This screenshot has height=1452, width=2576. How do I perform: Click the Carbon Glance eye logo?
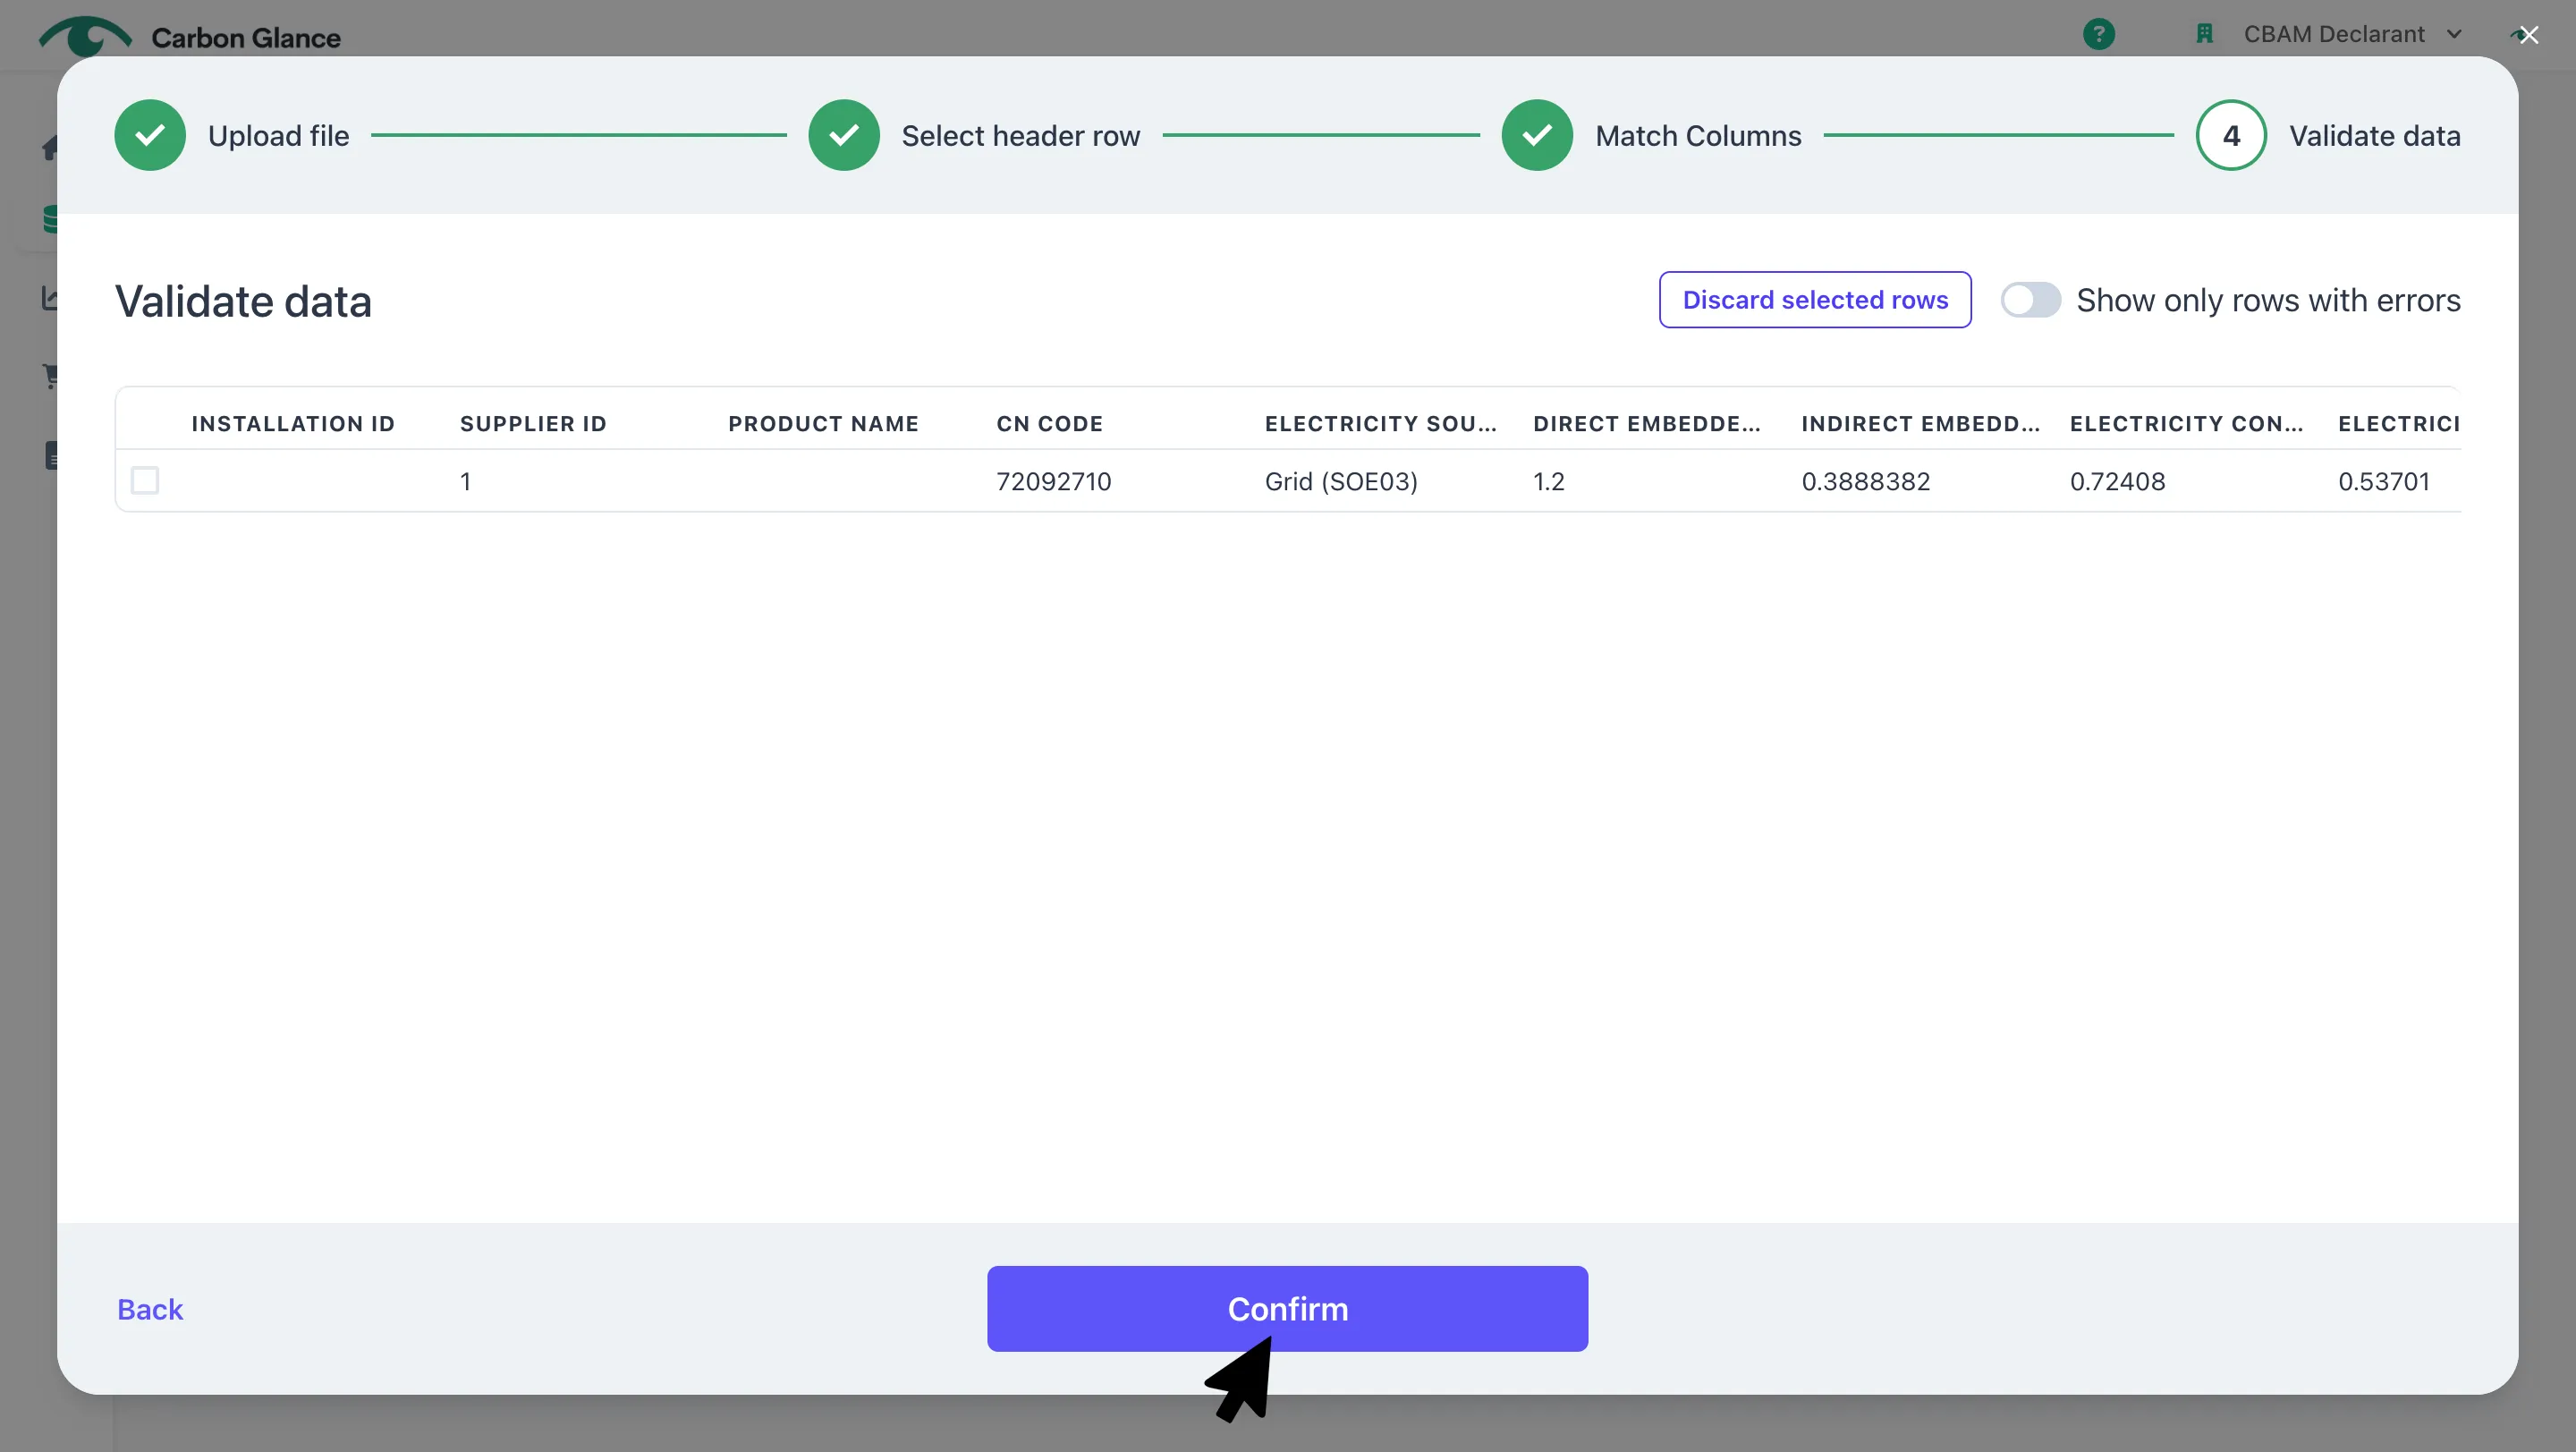tap(85, 36)
